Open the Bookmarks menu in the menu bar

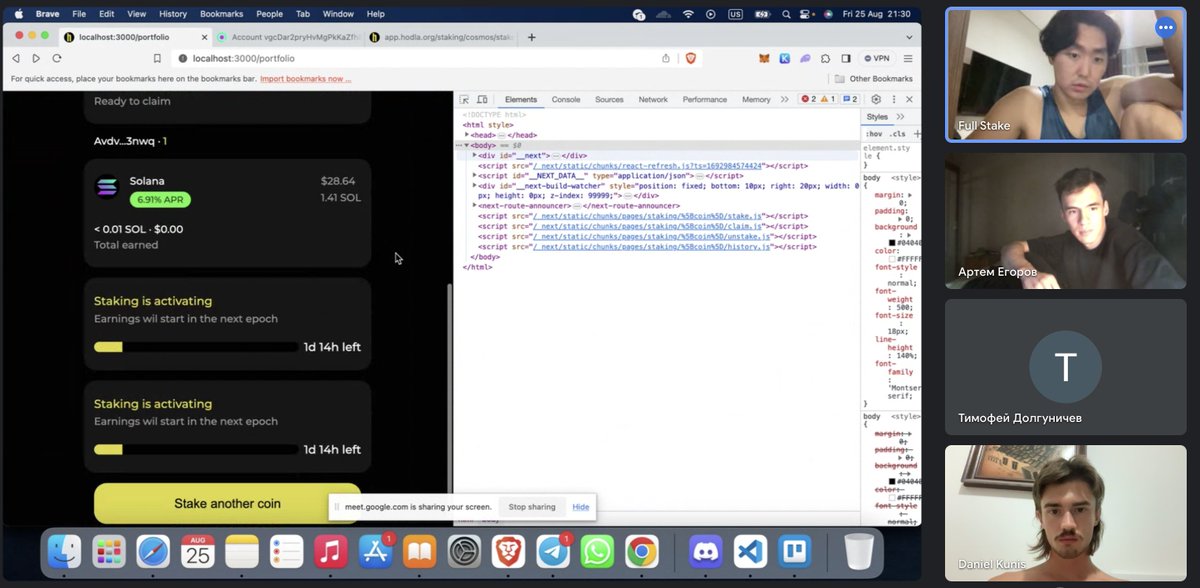221,14
